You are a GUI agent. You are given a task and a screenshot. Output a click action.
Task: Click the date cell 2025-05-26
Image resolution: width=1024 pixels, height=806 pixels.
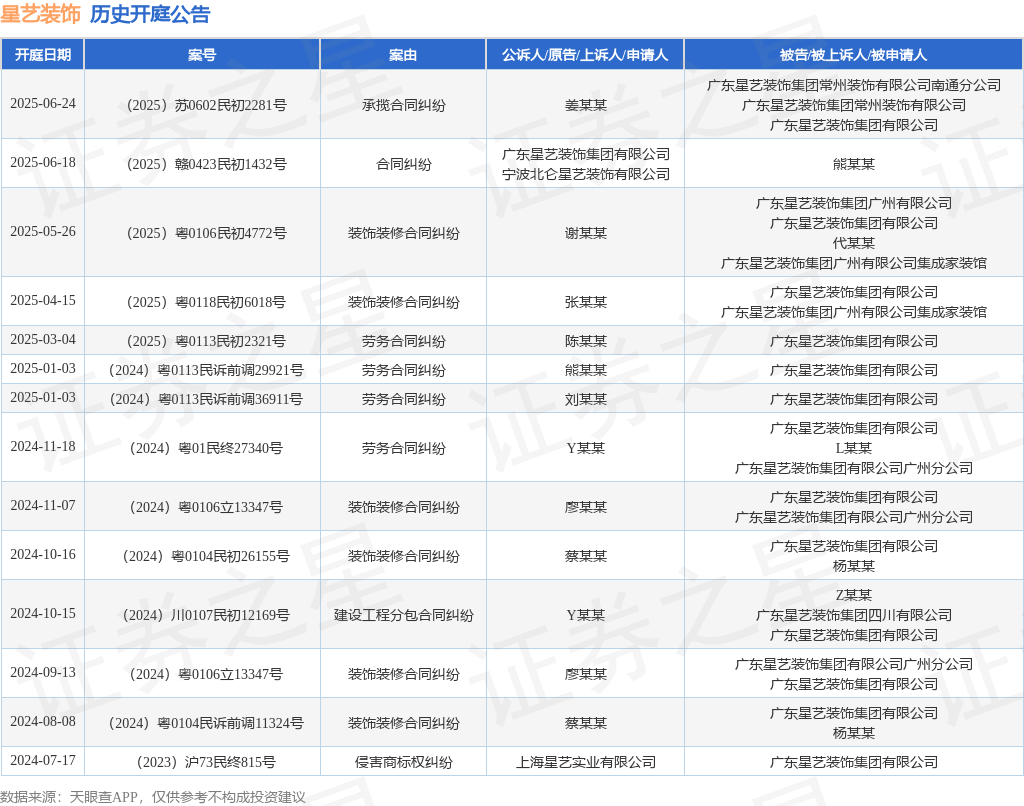tap(42, 232)
